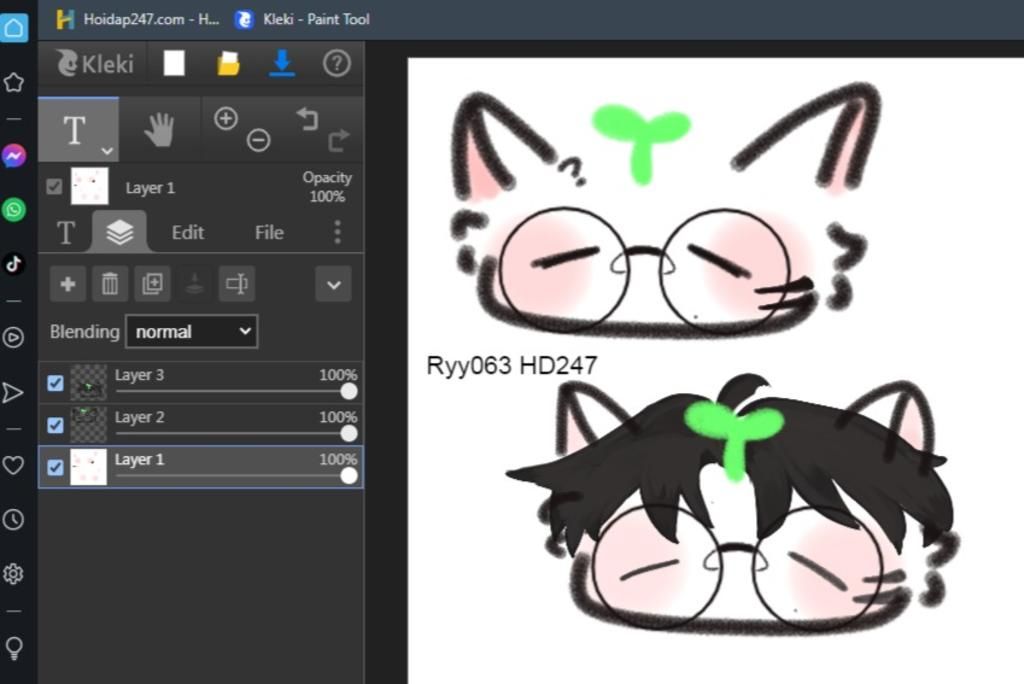Delete the selected layer
1024x684 pixels.
pos(110,284)
